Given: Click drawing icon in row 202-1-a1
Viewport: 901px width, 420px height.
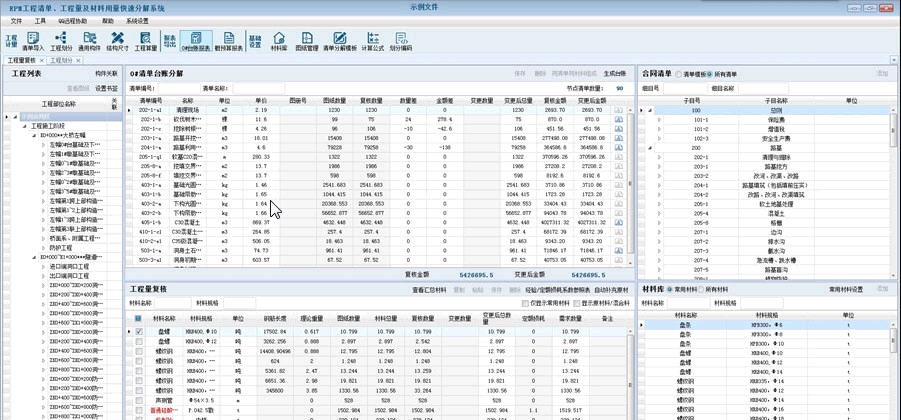Looking at the screenshot, I should (618, 110).
